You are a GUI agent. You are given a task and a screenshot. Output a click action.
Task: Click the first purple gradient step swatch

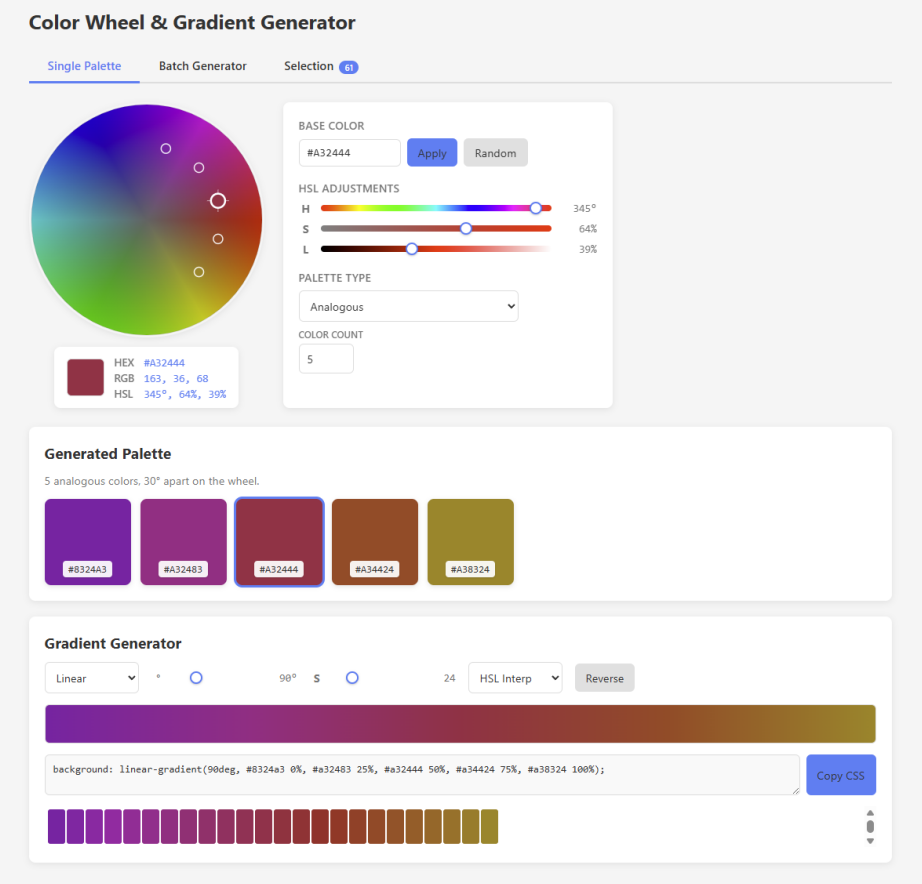(x=56, y=826)
